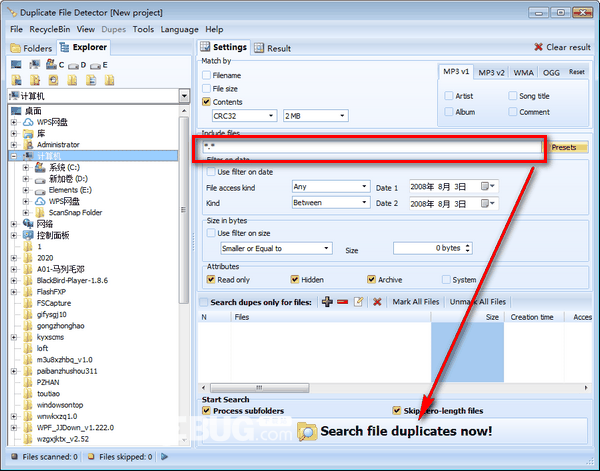Viewport: 600px width, 471px height.
Task: Click Mark All Files
Action: [x=416, y=302]
